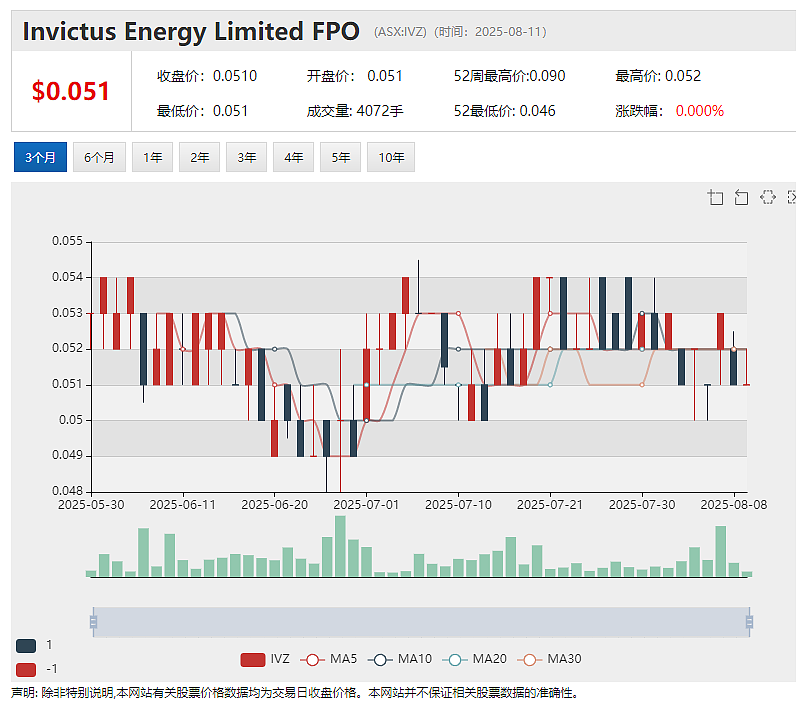Click the 0.055 y-axis label
The width and height of the screenshot is (811, 718).
67,241
